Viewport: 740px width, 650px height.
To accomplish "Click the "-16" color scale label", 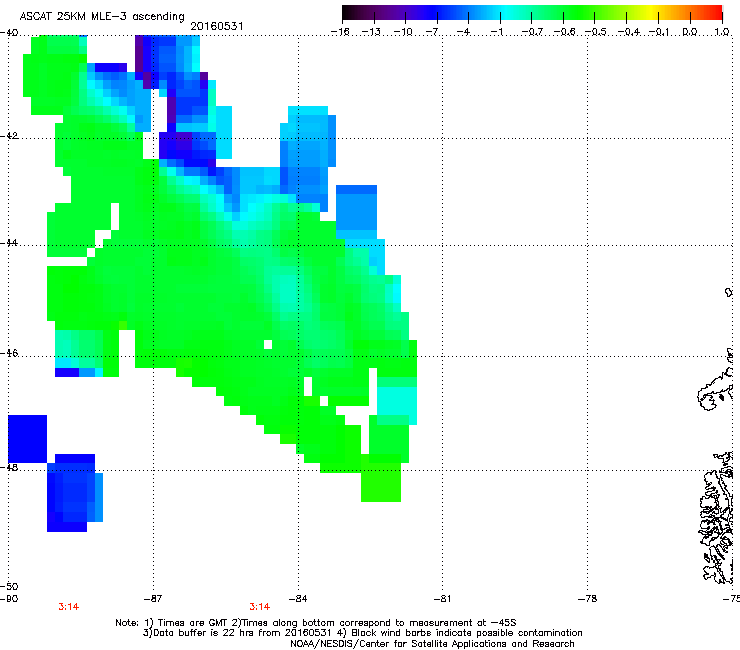I will tap(340, 32).
